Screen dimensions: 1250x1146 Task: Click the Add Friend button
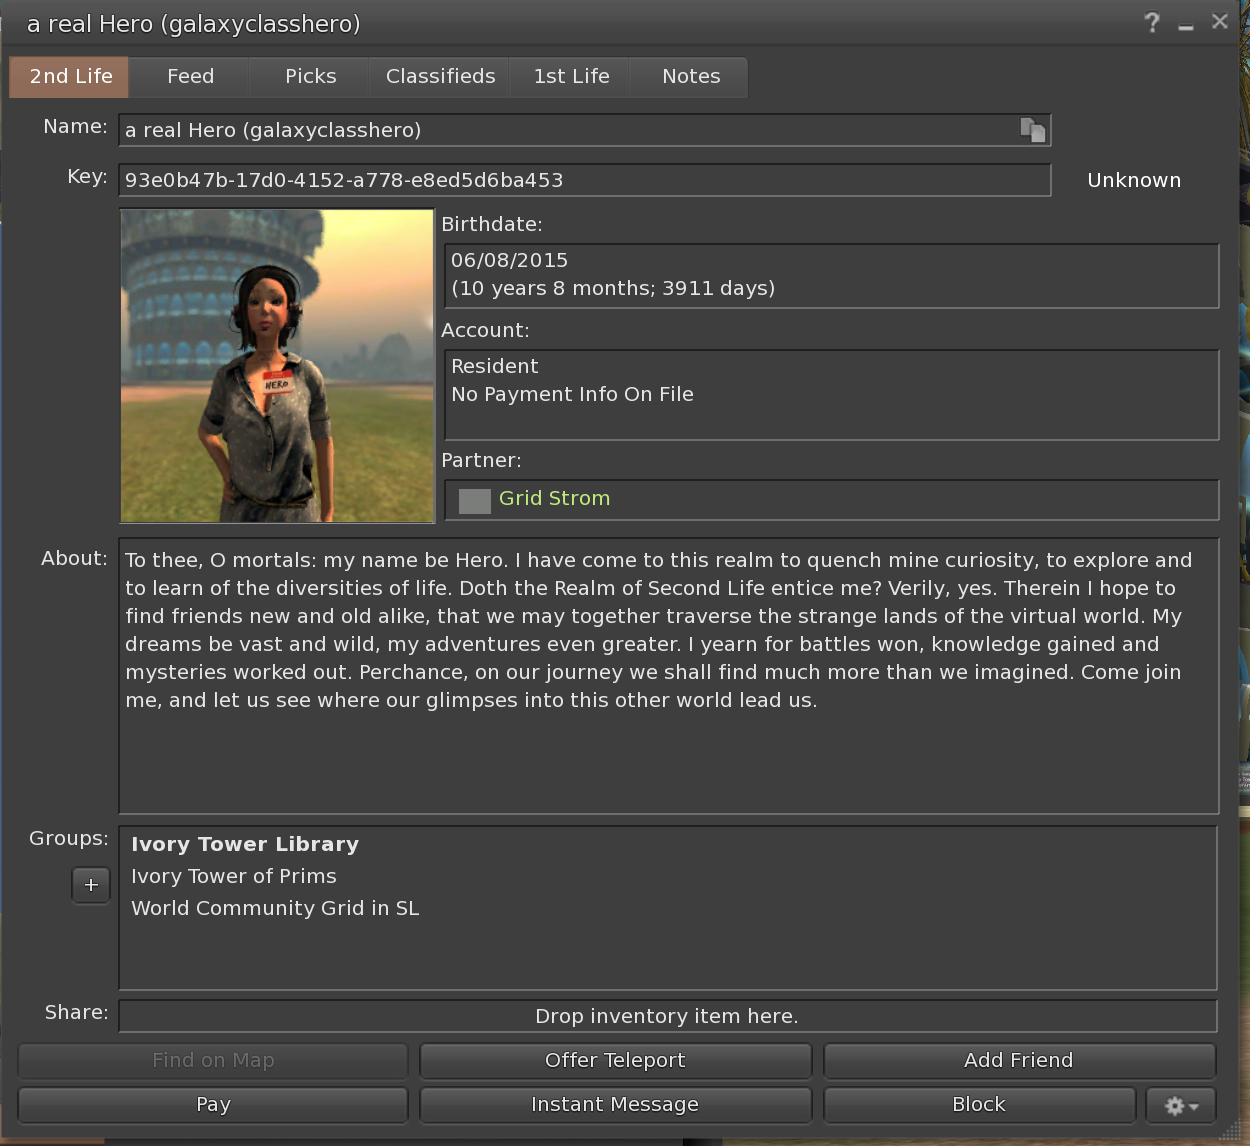pyautogui.click(x=1018, y=1061)
